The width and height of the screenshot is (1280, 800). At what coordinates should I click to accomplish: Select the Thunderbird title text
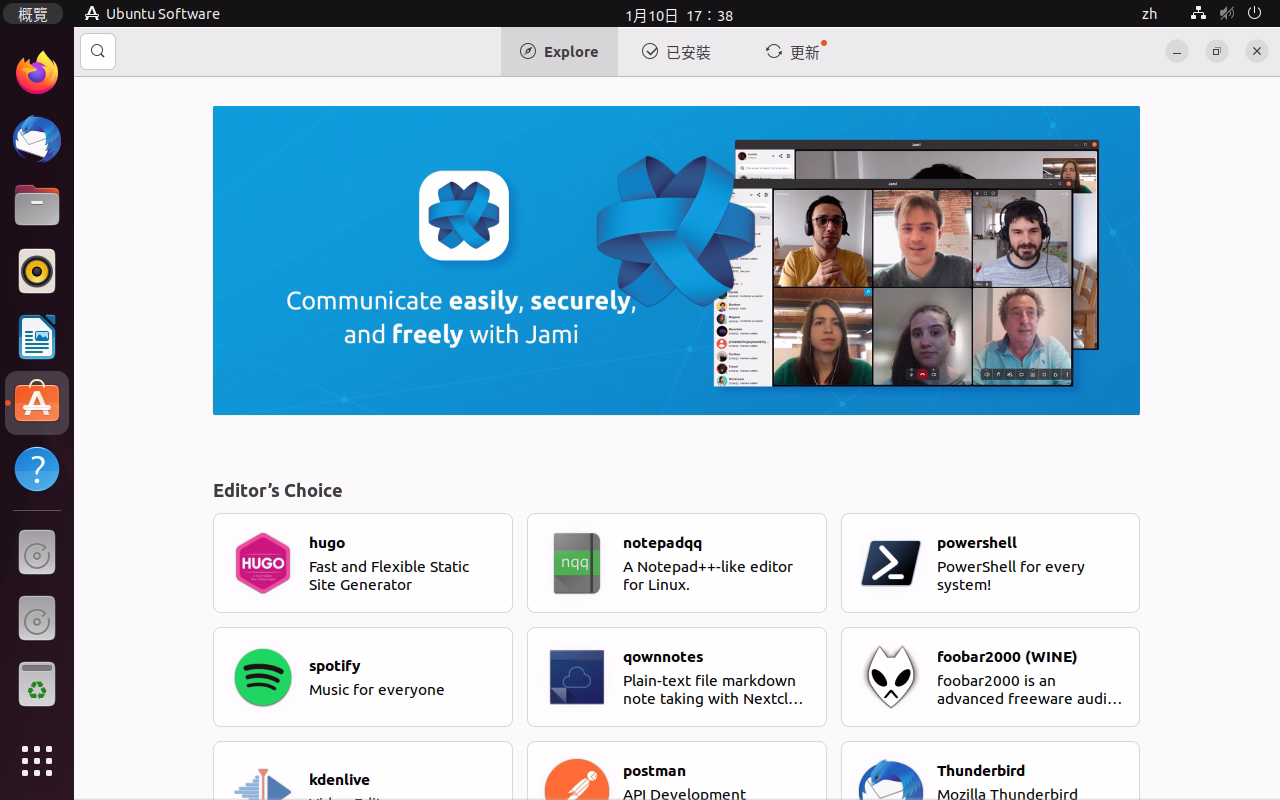[981, 771]
